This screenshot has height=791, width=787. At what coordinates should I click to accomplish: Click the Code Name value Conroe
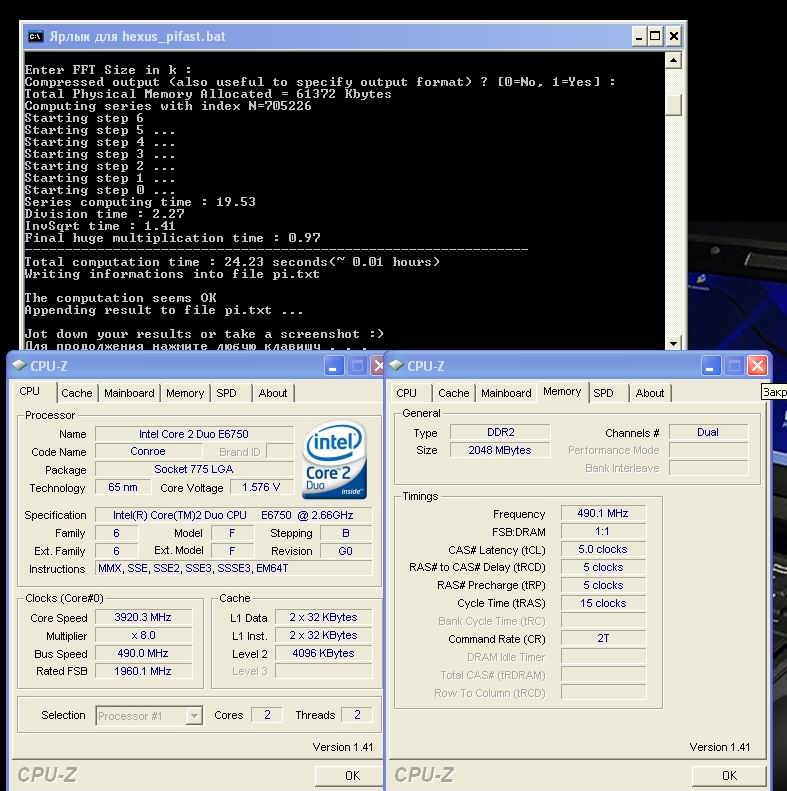pyautogui.click(x=148, y=451)
